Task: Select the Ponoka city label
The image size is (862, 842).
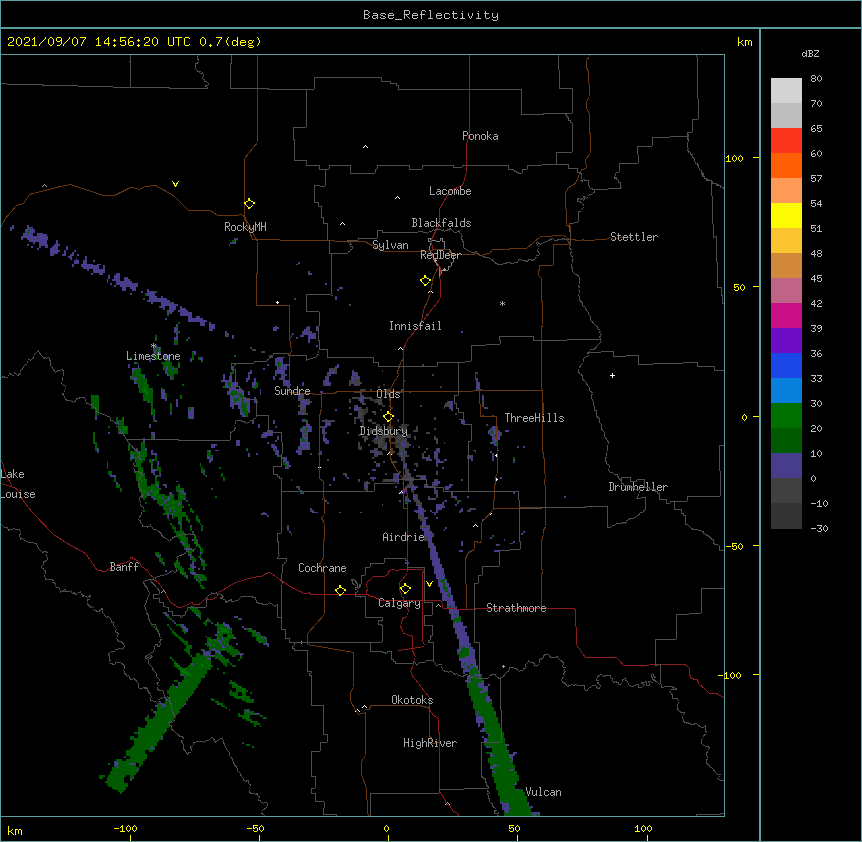Action: (x=480, y=136)
